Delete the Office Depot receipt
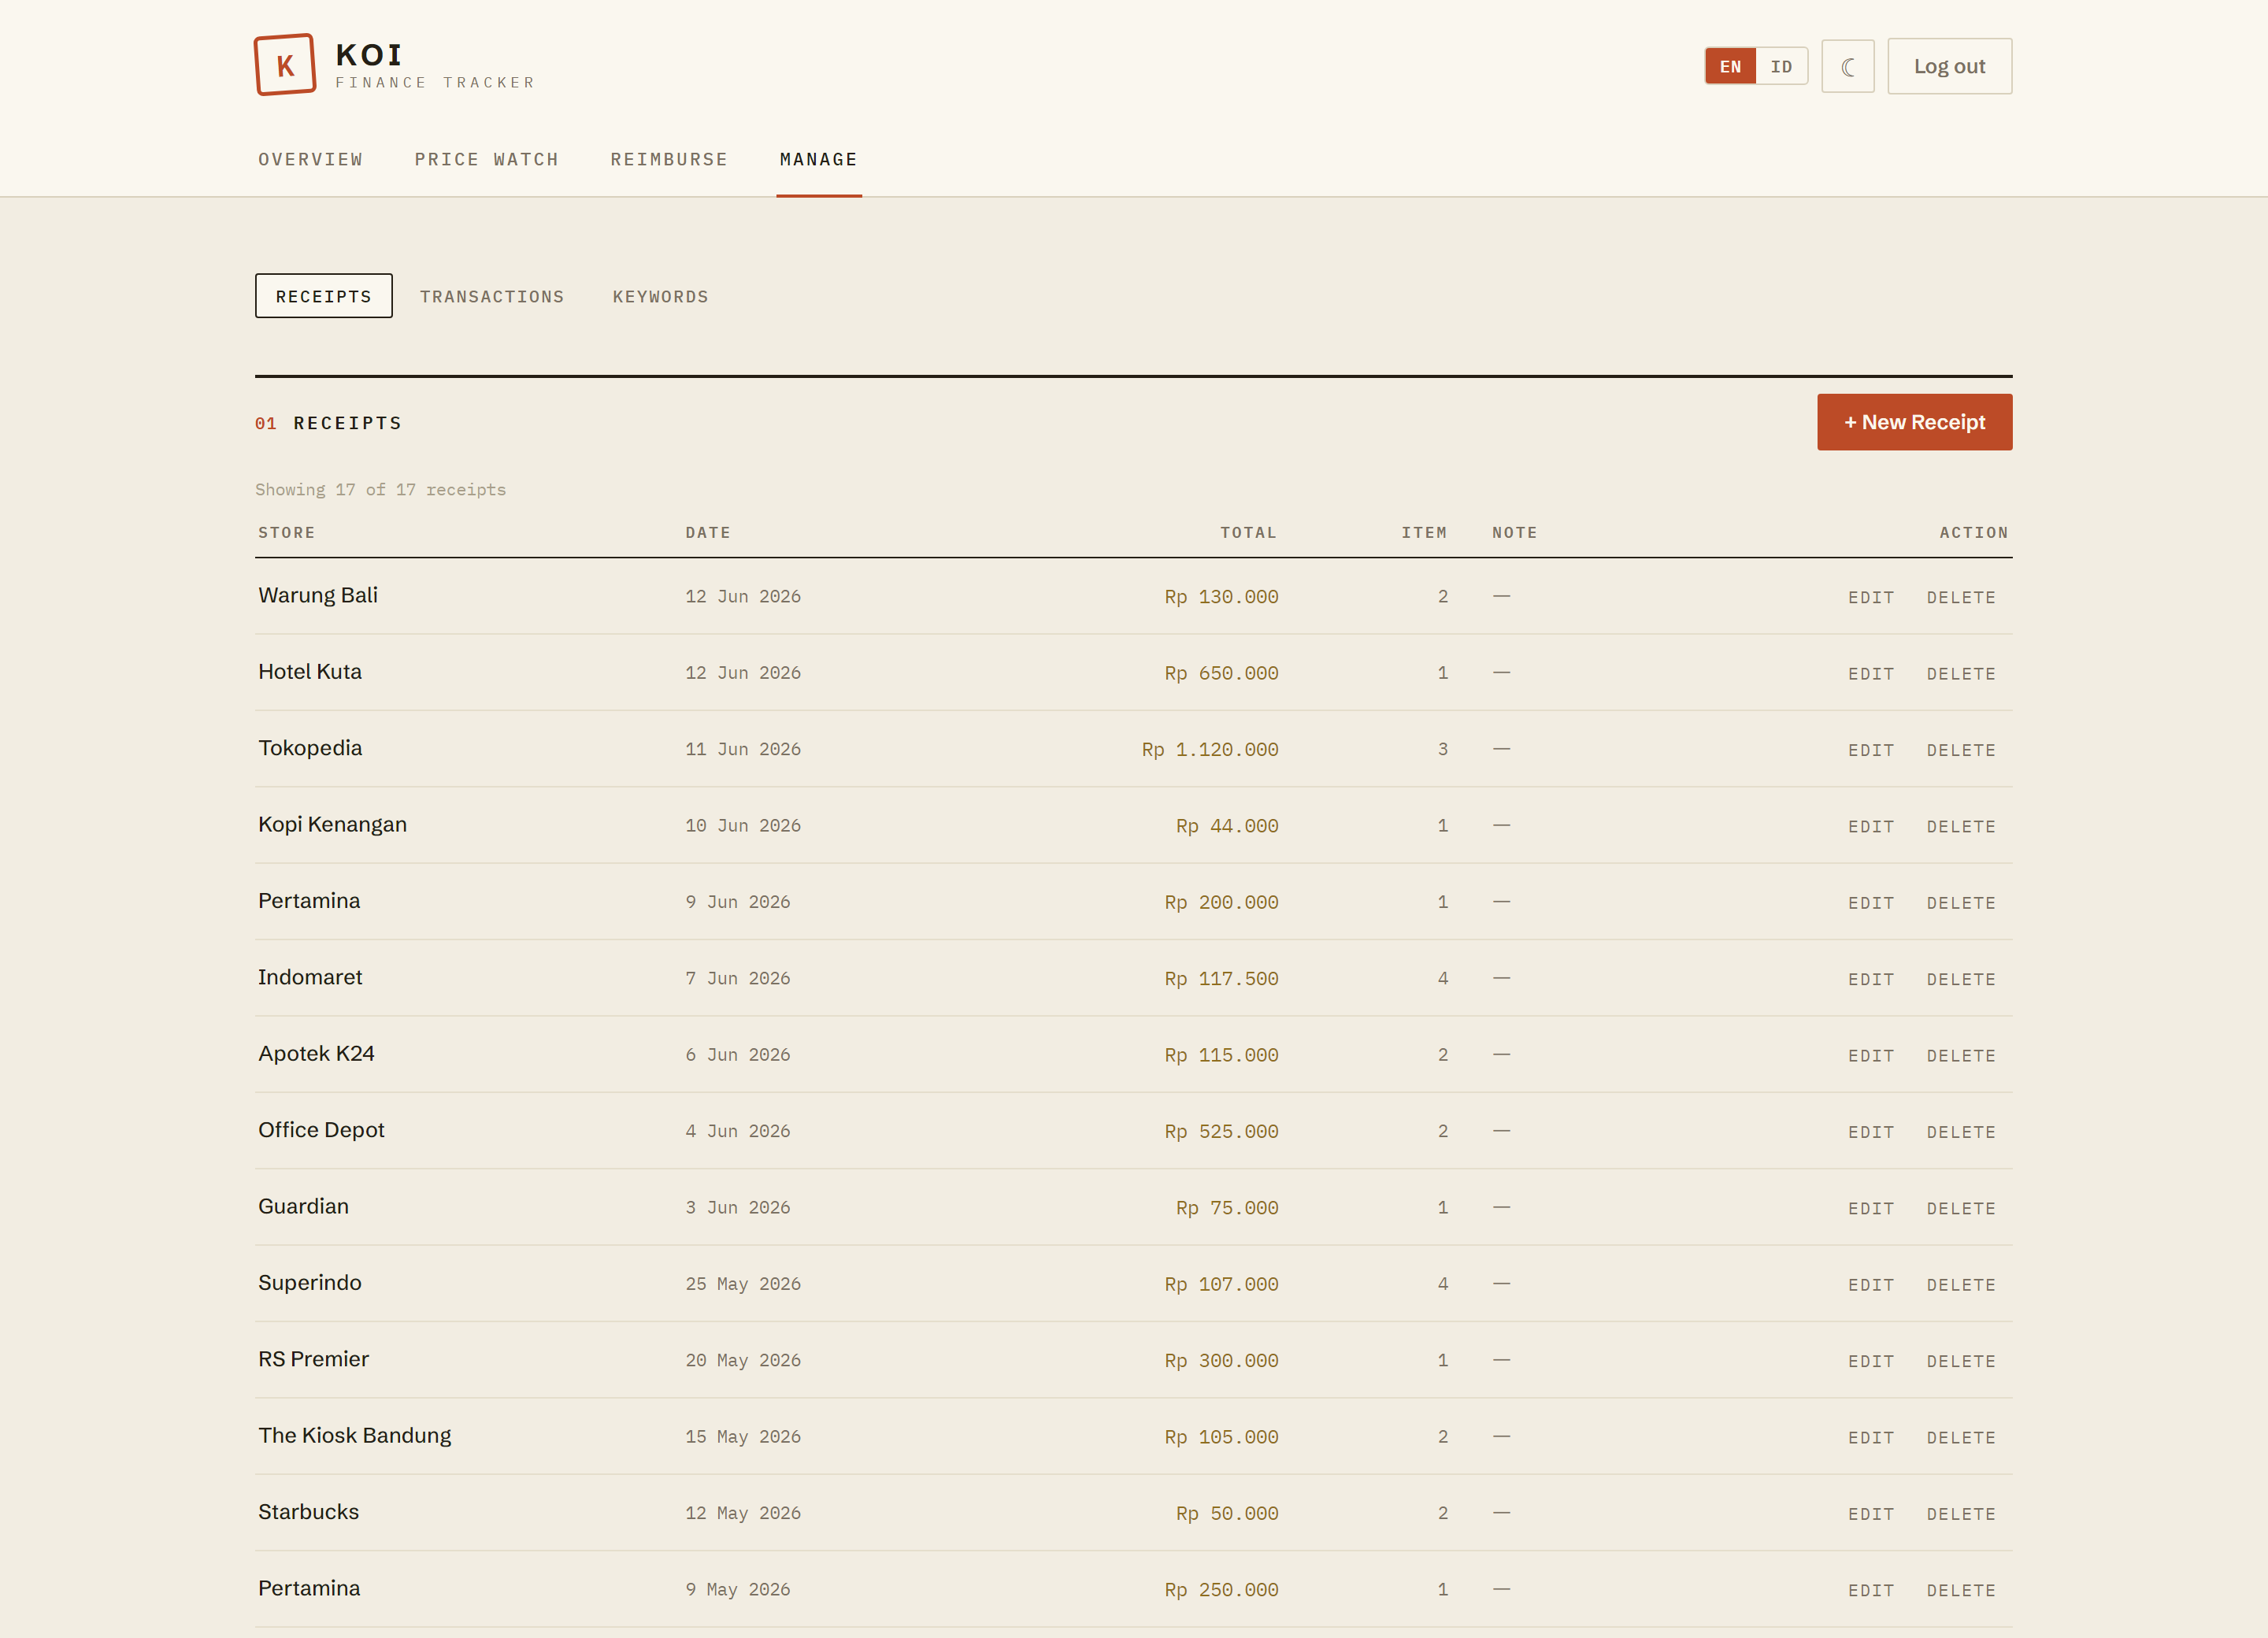Image resolution: width=2268 pixels, height=1638 pixels. tap(1961, 1132)
